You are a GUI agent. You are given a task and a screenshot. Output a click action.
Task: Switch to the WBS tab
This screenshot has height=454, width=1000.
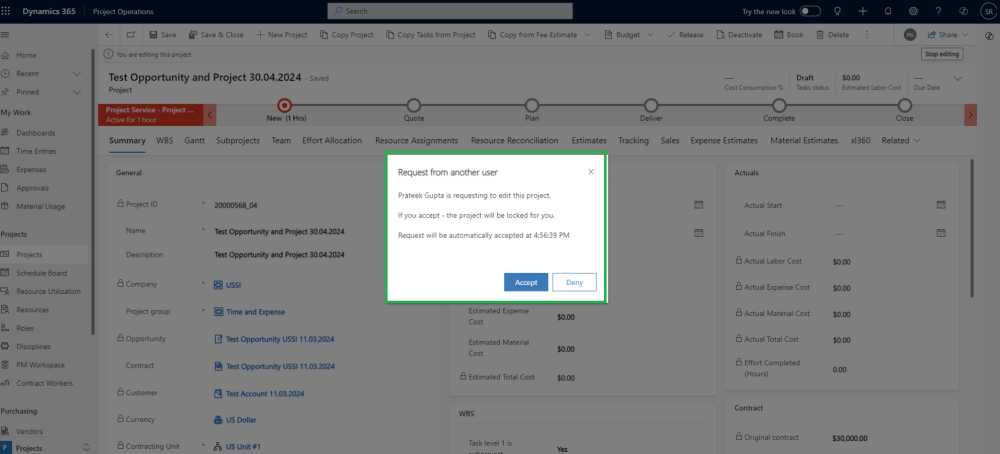coord(165,140)
